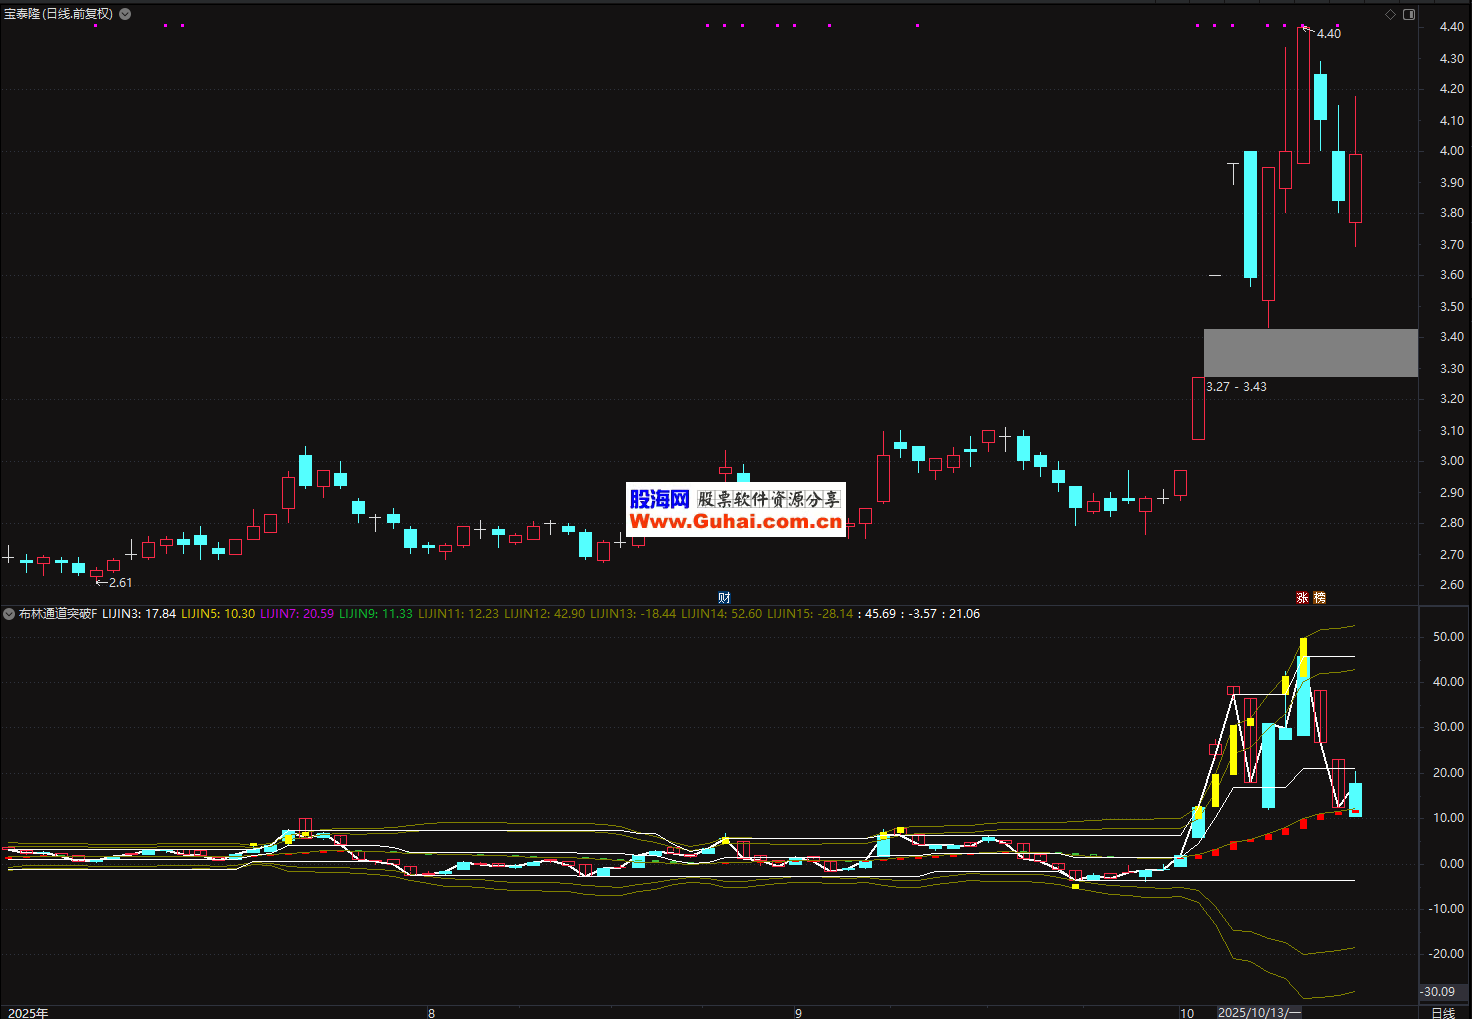This screenshot has height=1019, width=1472.
Task: Click the diamond marker icon at top right
Action: (1390, 14)
